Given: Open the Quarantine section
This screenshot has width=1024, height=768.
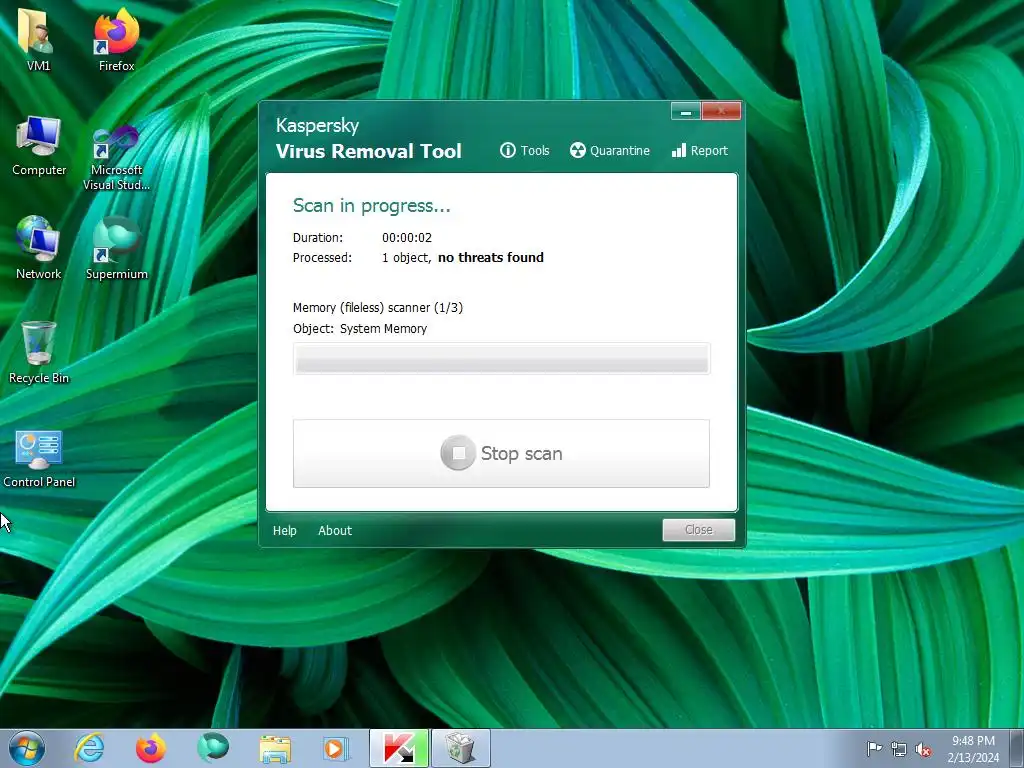Looking at the screenshot, I should pos(609,151).
